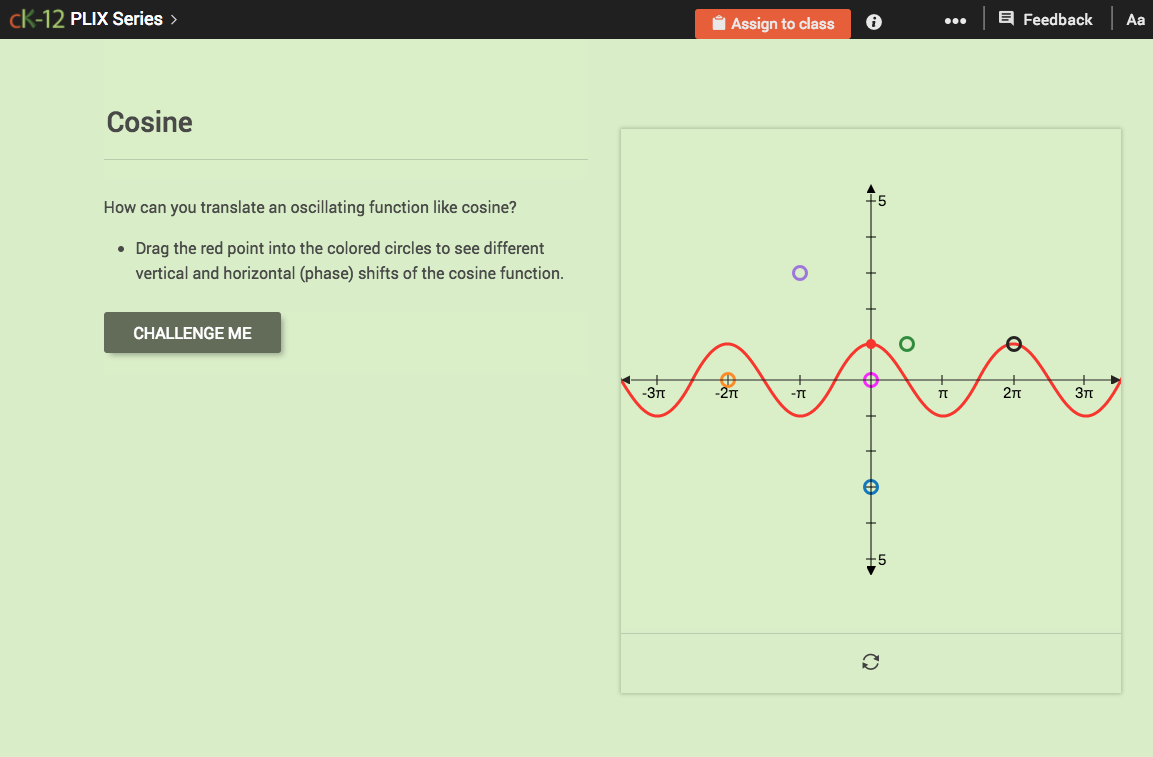Select the magenta circle at the origin
Viewport: 1153px width, 757px height.
871,379
